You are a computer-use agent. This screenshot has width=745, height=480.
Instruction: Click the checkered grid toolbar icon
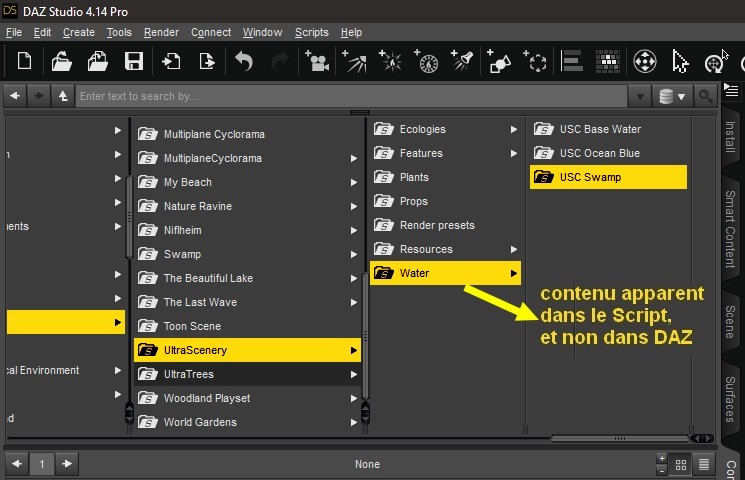pyautogui.click(x=608, y=61)
